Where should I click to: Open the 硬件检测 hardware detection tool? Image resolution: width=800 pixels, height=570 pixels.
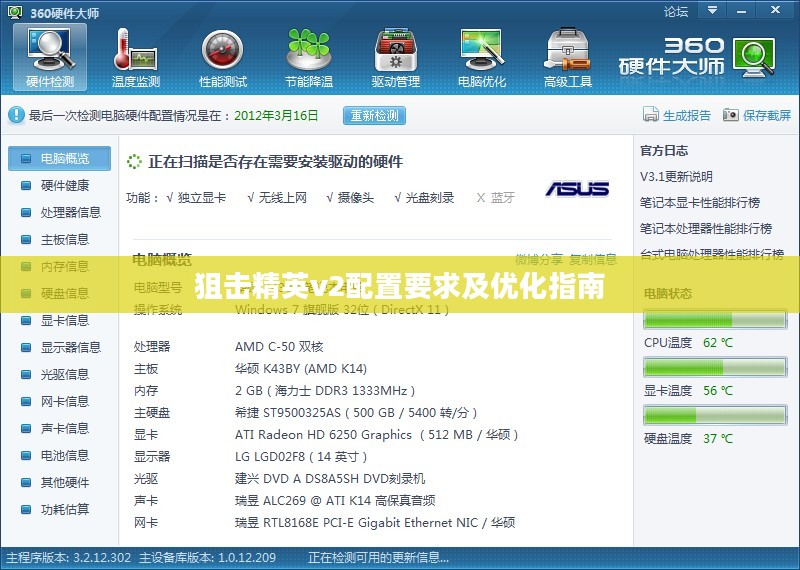[50, 57]
